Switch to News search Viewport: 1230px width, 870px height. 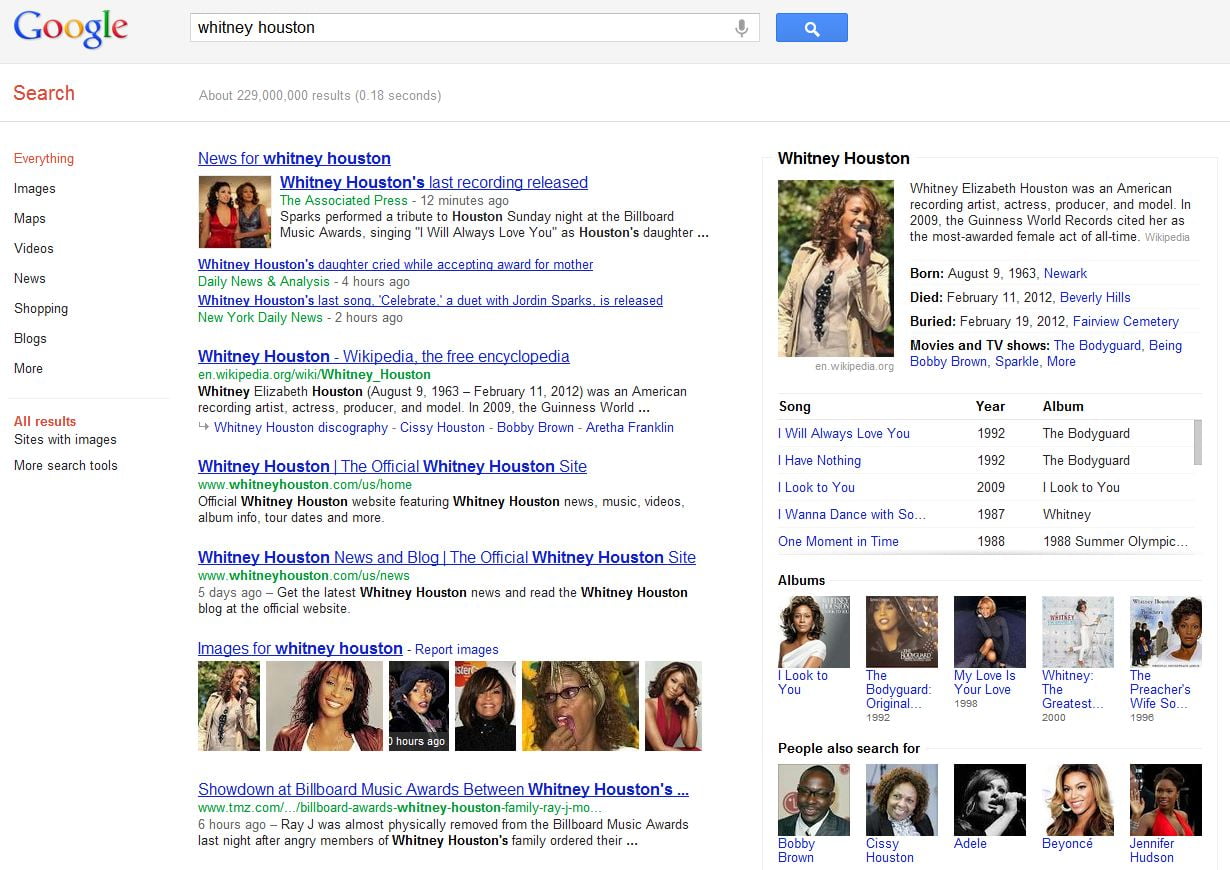tap(30, 278)
